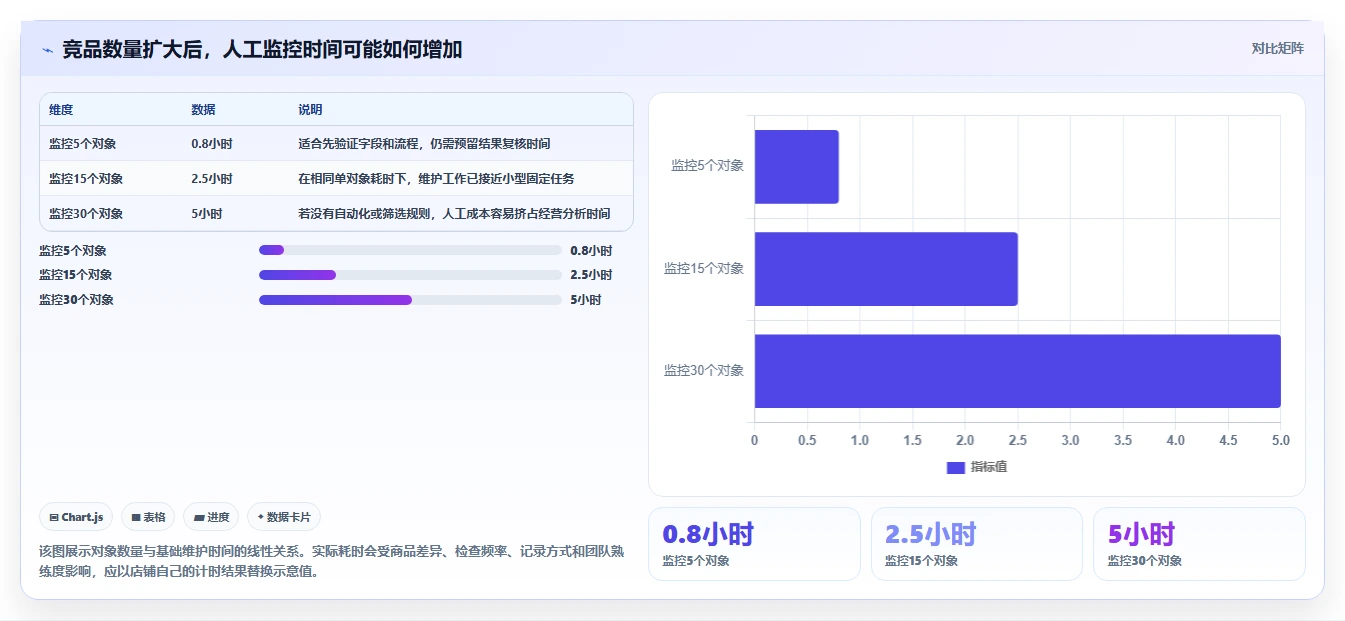Click x-axis tick 2.5
The height and width of the screenshot is (621, 1345).
pos(1017,440)
